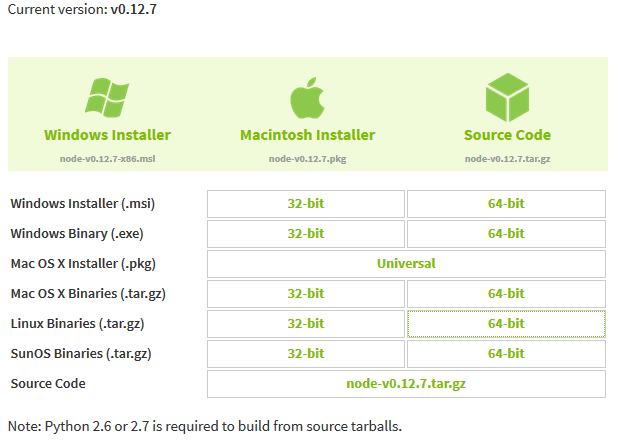Open the Source Code heading in banner
This screenshot has width=618, height=441.
click(x=507, y=135)
